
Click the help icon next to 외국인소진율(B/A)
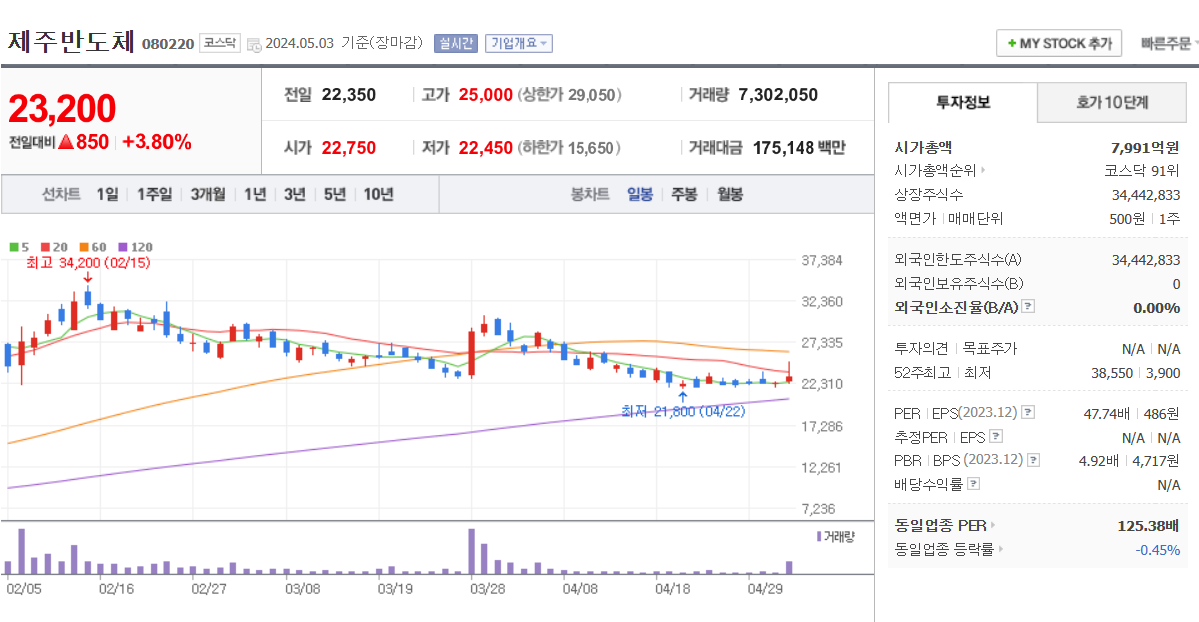pos(1028,306)
